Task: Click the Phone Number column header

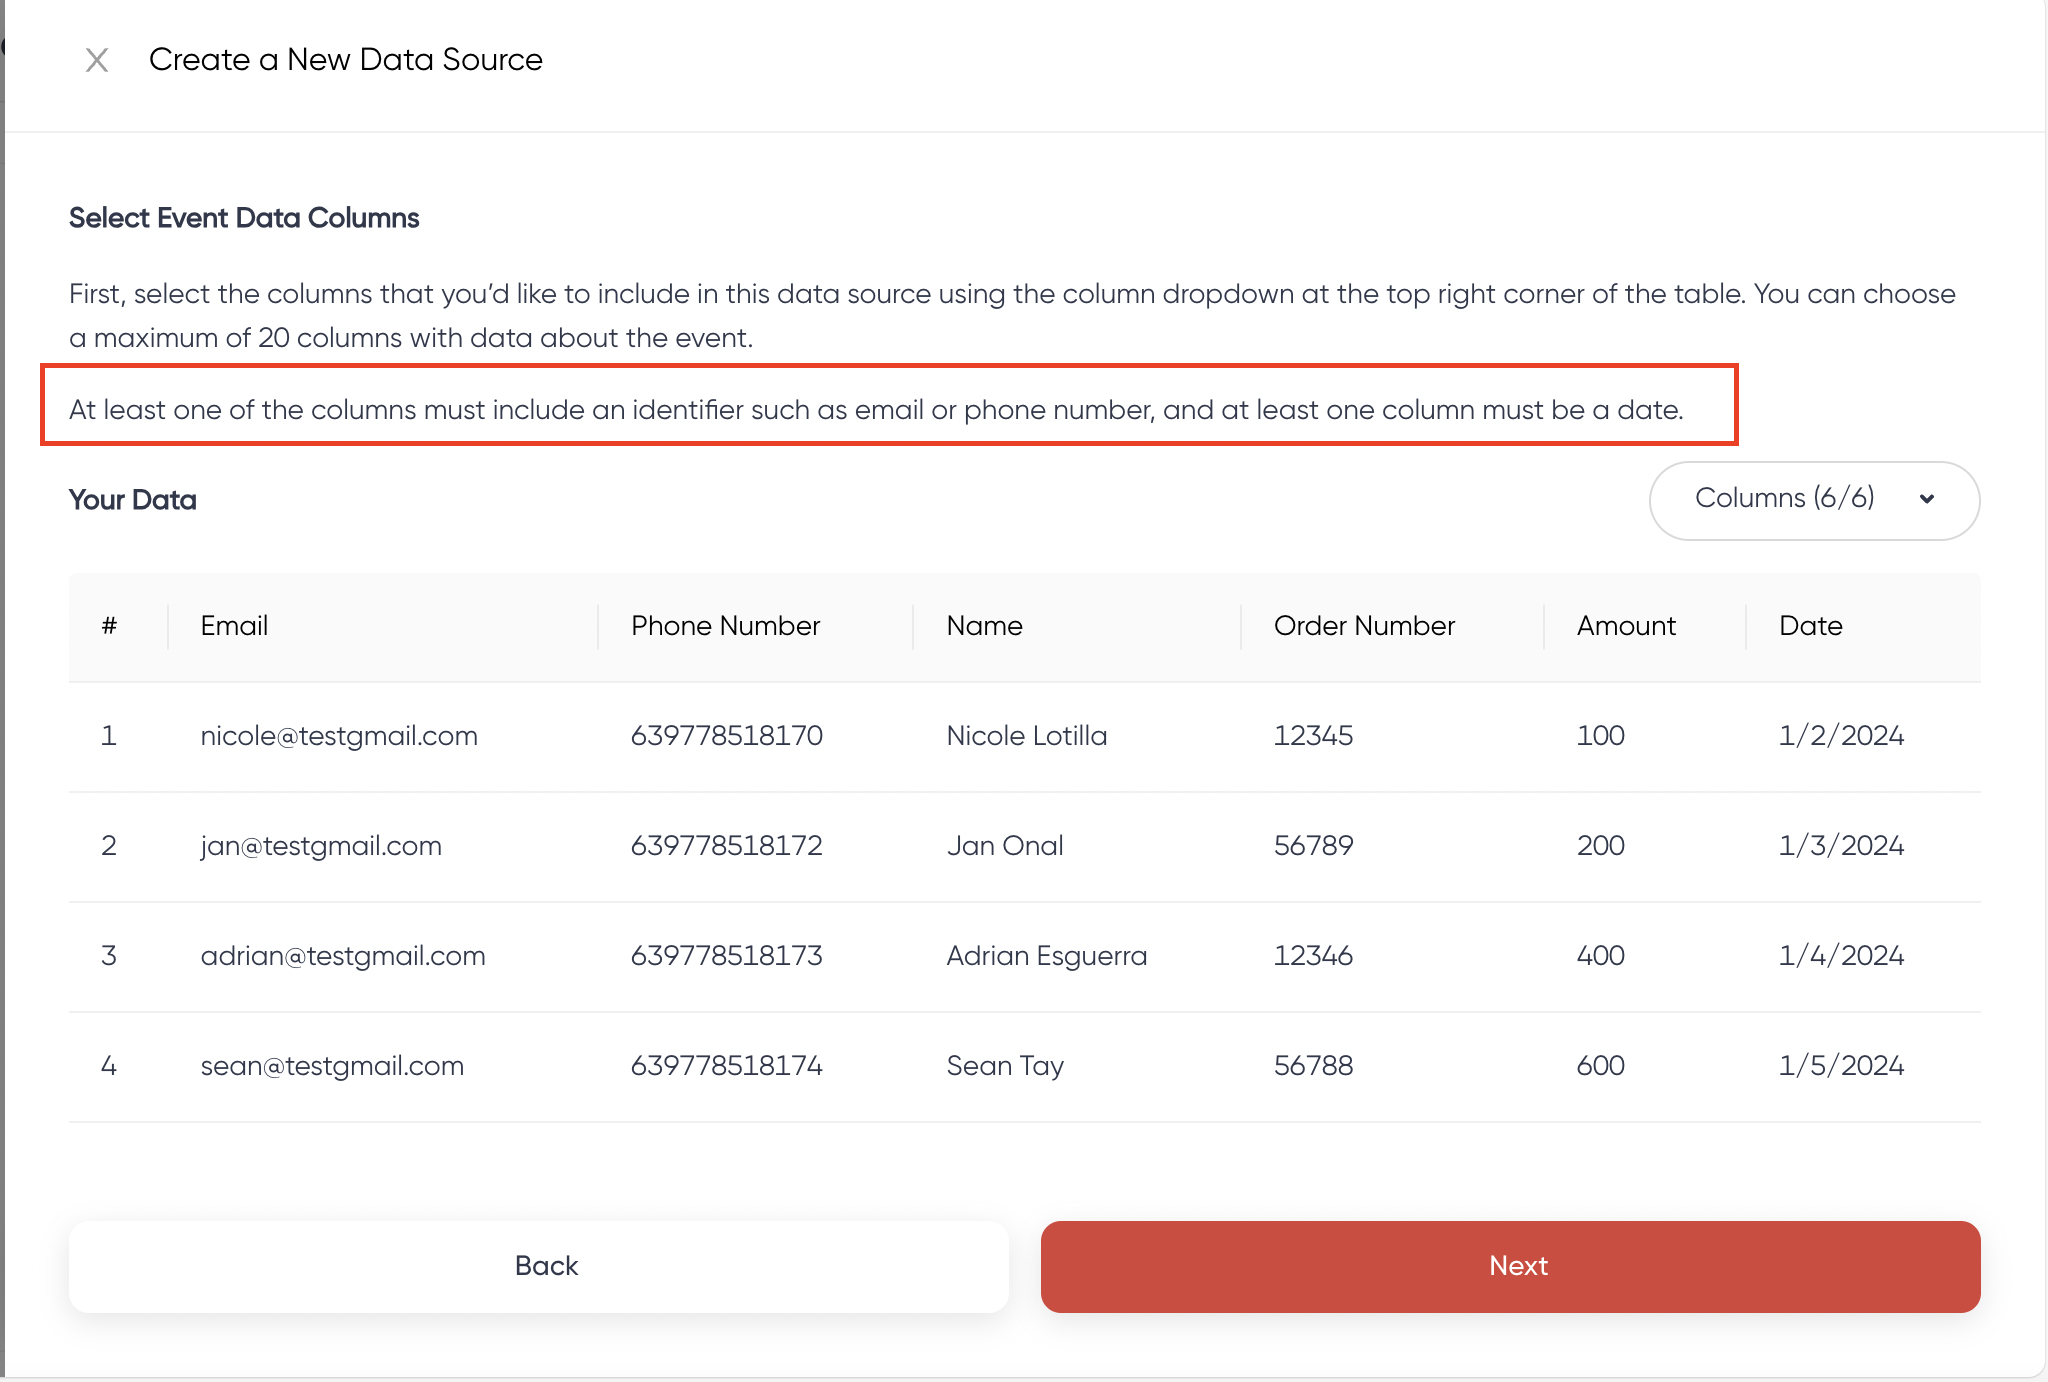Action: tap(725, 626)
